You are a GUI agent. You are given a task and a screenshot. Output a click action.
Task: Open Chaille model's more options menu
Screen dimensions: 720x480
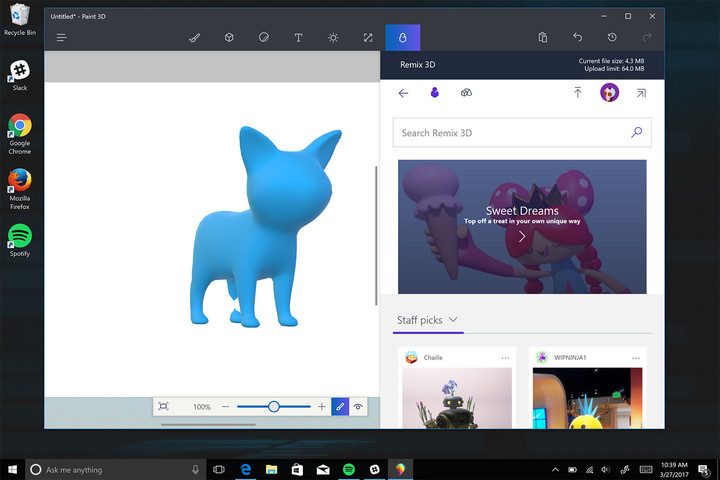[506, 358]
